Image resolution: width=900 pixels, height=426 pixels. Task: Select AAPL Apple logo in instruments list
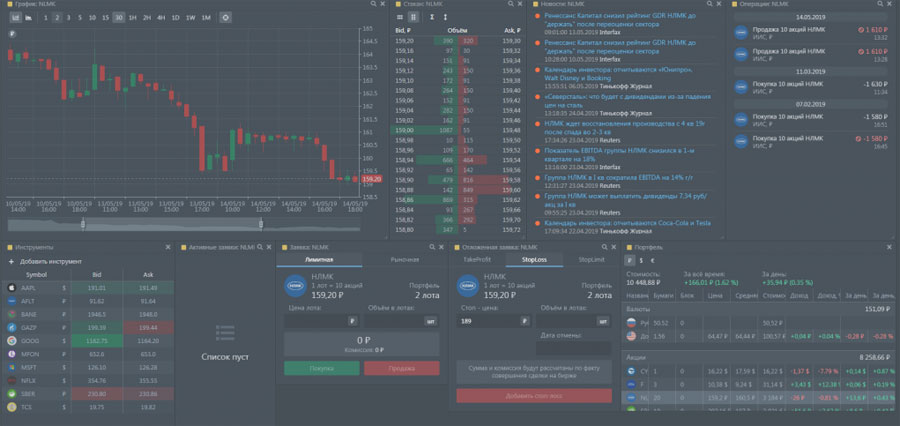click(x=13, y=287)
